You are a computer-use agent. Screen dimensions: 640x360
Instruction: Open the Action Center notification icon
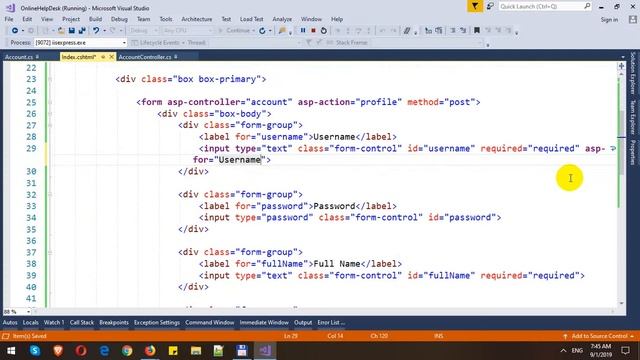coord(625,351)
